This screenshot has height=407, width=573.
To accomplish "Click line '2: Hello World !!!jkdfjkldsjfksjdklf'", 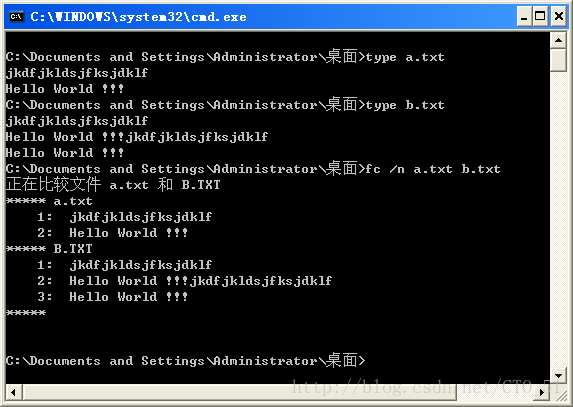I will pyautogui.click(x=185, y=281).
